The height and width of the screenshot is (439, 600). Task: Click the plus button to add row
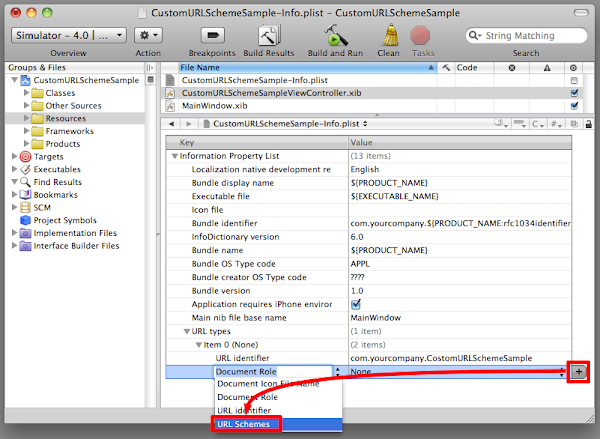point(579,372)
